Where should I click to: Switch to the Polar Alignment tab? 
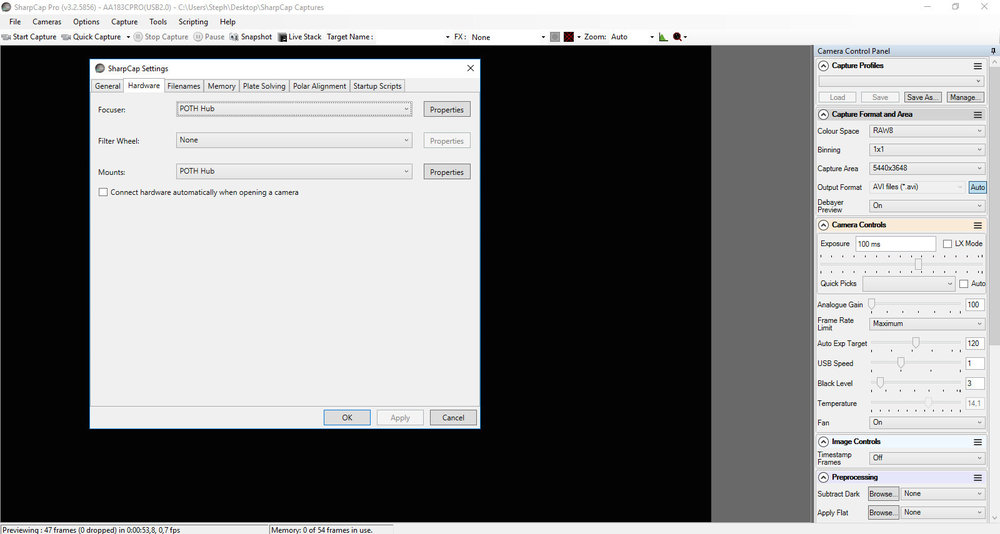[320, 86]
